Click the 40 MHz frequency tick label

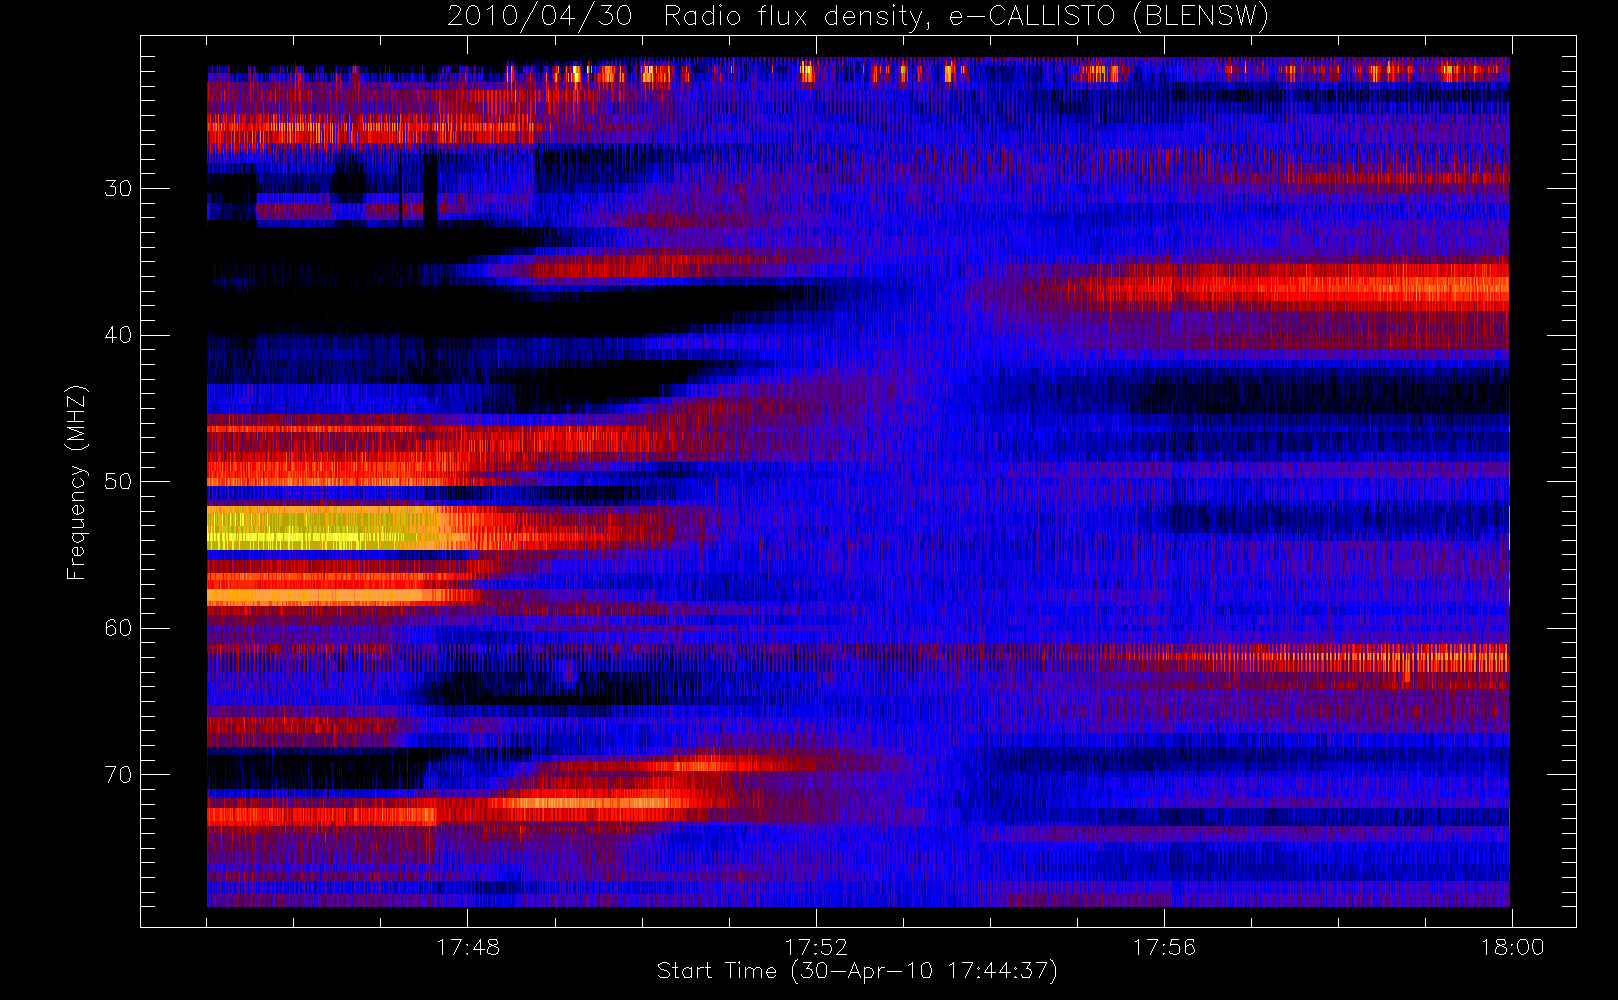pyautogui.click(x=118, y=335)
